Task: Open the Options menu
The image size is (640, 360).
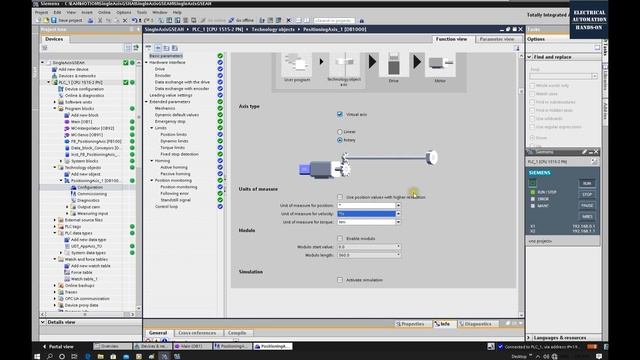Action: tap(124, 12)
